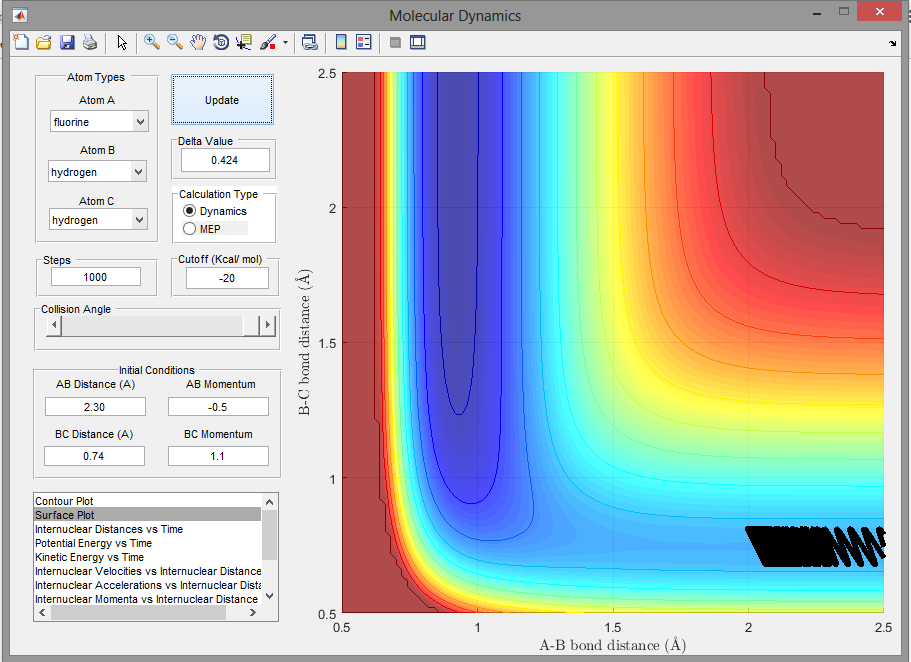Screen dimensions: 911x662
Task: Choose Contour Plot from the plot list
Action: (x=65, y=500)
